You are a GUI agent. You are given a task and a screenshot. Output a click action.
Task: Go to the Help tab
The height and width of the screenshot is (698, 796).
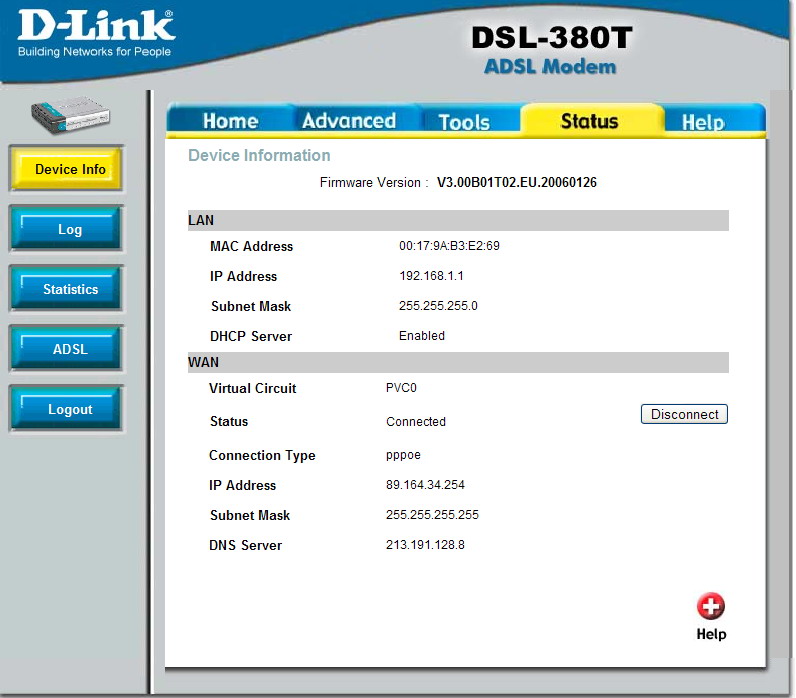tap(703, 122)
